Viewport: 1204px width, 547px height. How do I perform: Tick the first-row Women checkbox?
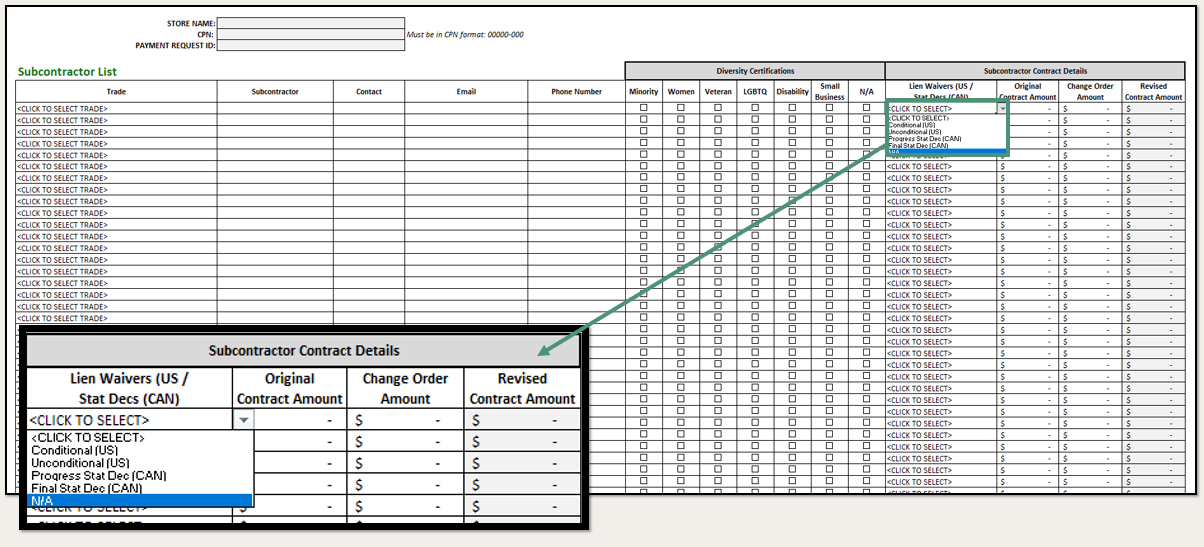click(x=681, y=108)
